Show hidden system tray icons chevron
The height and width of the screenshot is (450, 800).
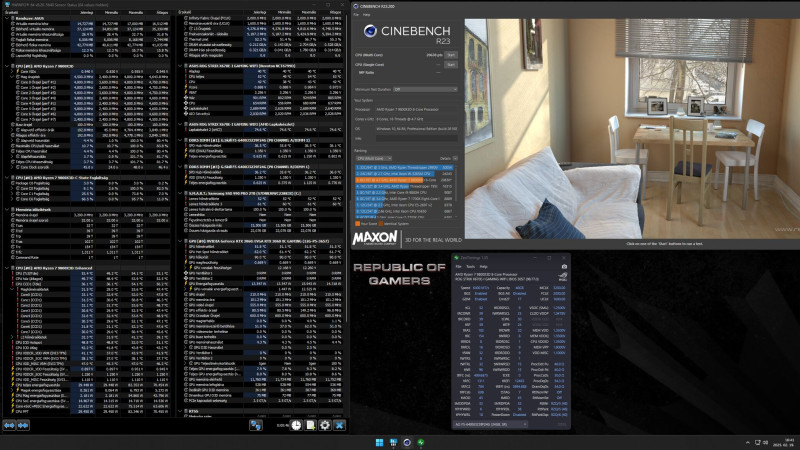[x=748, y=442]
